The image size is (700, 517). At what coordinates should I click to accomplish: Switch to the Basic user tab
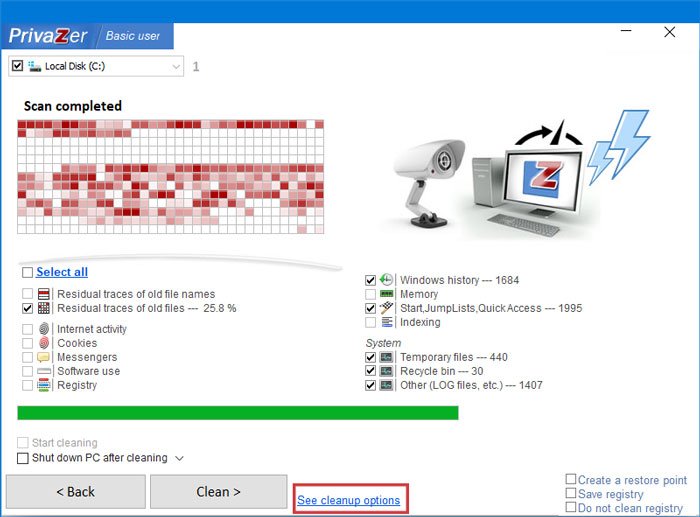[x=133, y=36]
